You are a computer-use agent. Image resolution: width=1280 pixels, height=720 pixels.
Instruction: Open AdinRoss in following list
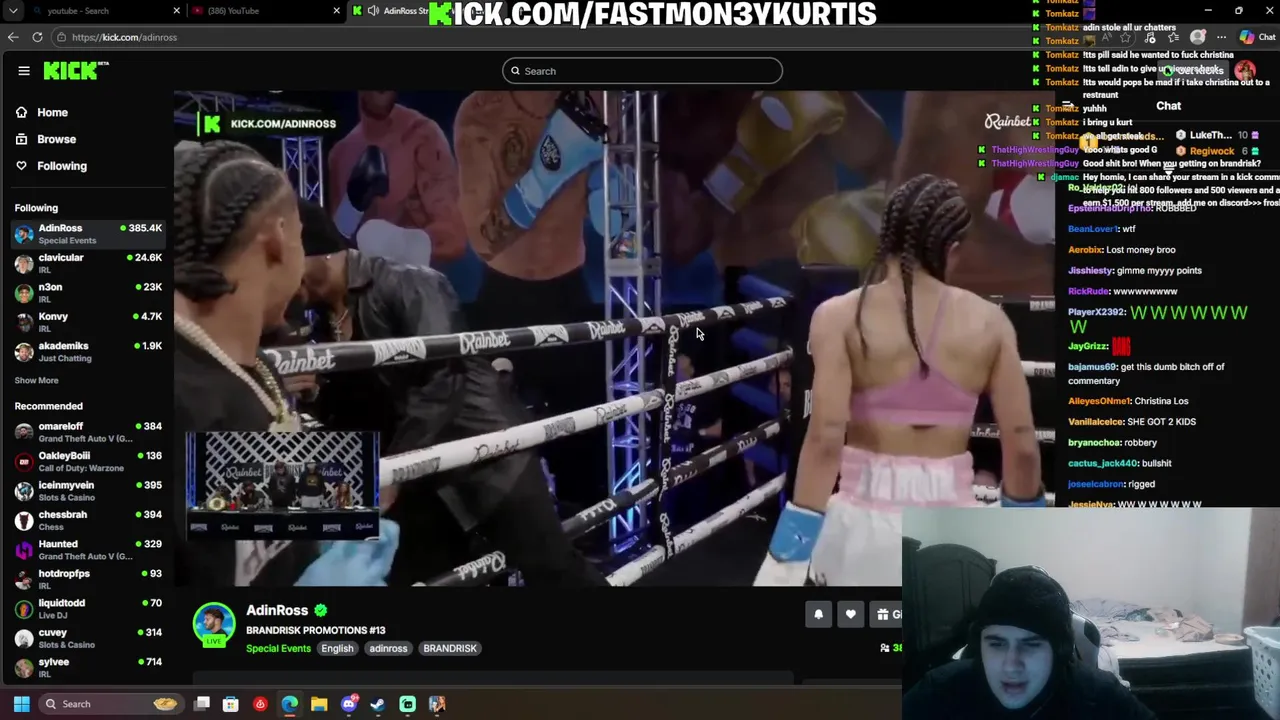tap(88, 234)
